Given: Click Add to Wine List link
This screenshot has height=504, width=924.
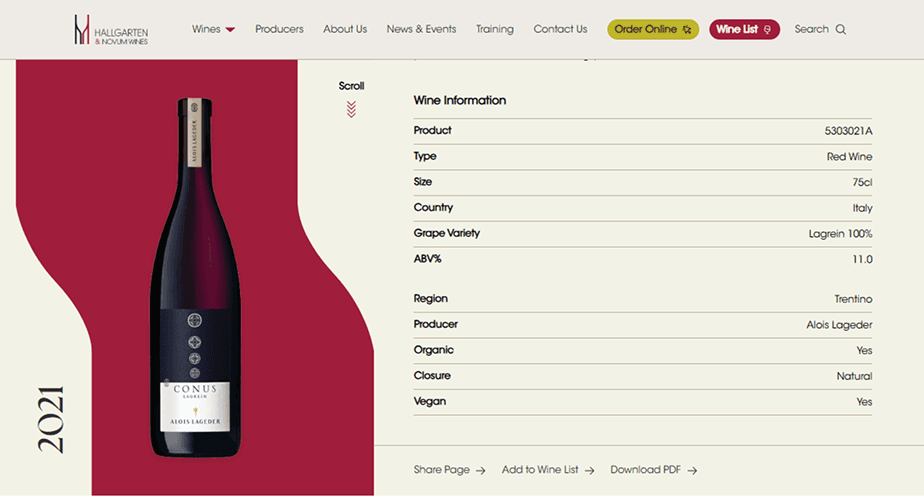Looking at the screenshot, I should (540, 470).
